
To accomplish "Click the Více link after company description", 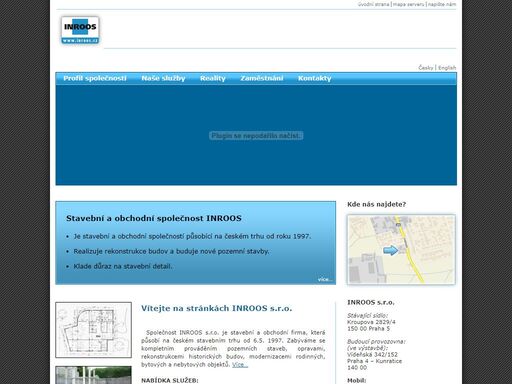I will coord(240,365).
